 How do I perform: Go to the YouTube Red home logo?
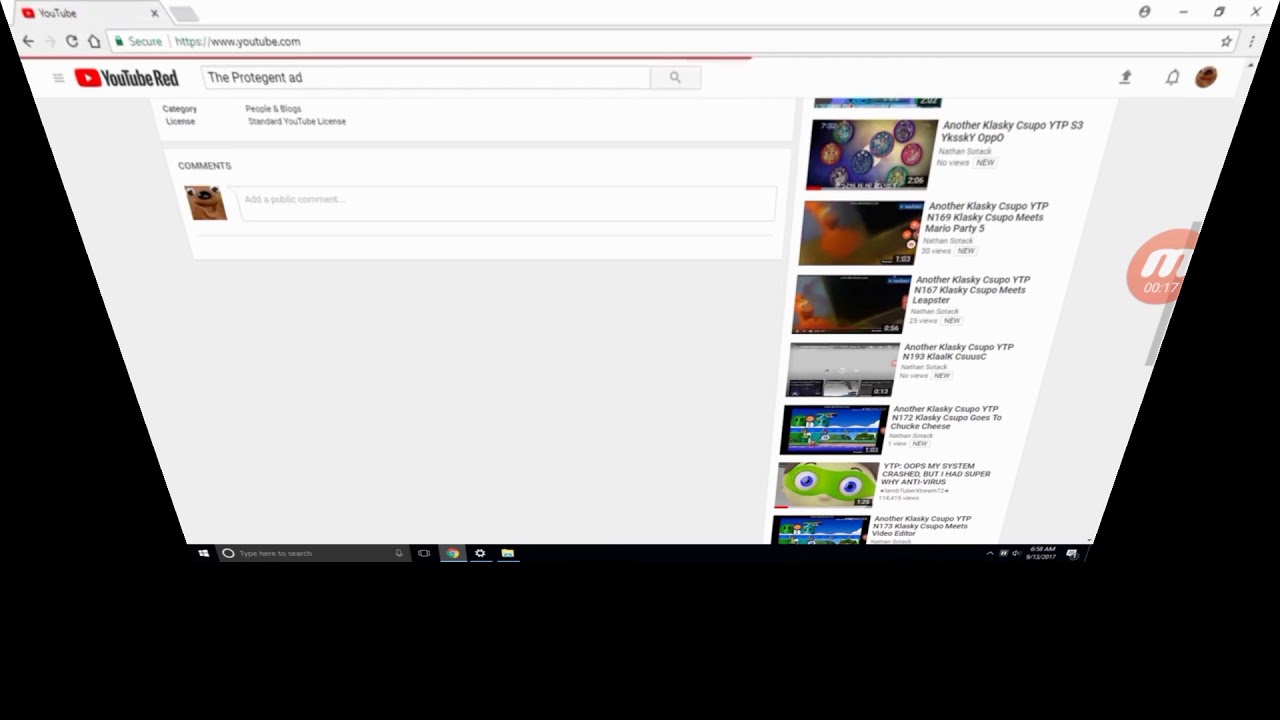tap(126, 78)
